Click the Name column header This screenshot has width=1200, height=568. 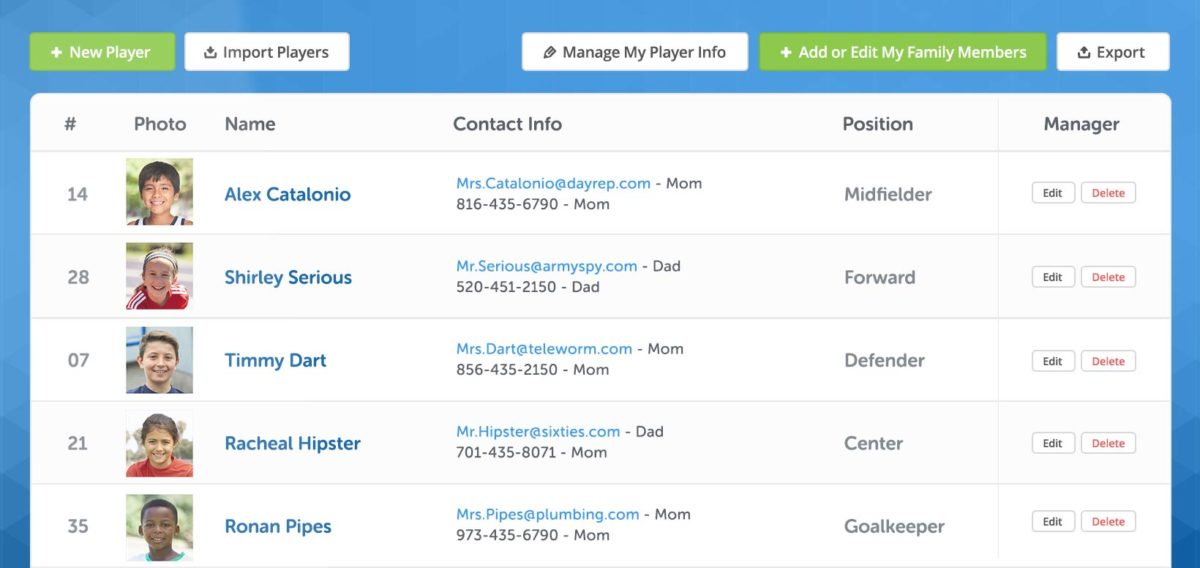click(x=250, y=124)
